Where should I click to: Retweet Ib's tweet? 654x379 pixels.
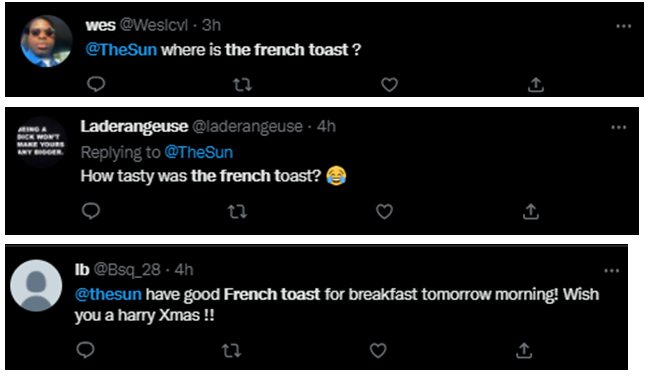231,351
